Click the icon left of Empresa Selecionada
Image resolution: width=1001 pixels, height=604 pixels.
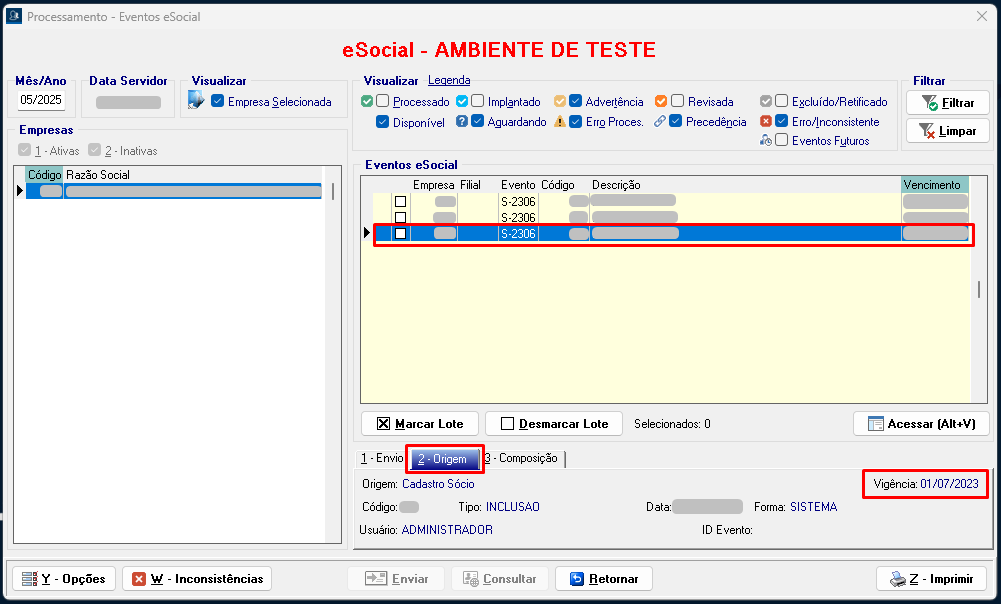point(196,100)
